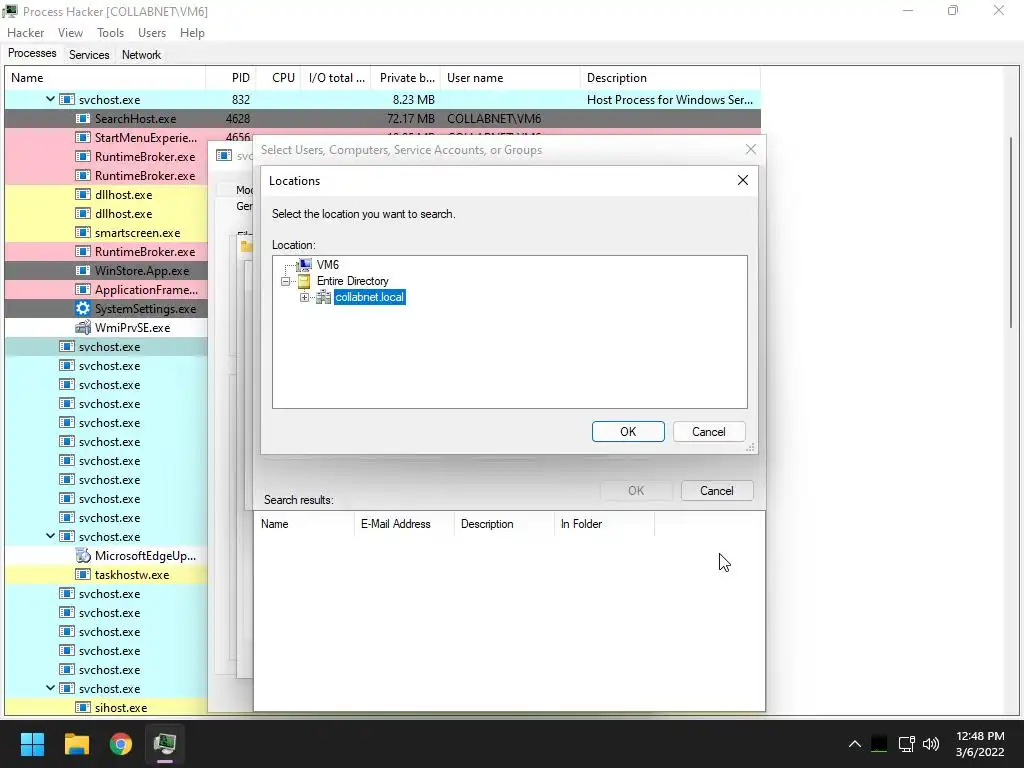The width and height of the screenshot is (1024, 768).
Task: Select the first RuntimeBroker.exe process row
Action: pos(106,157)
